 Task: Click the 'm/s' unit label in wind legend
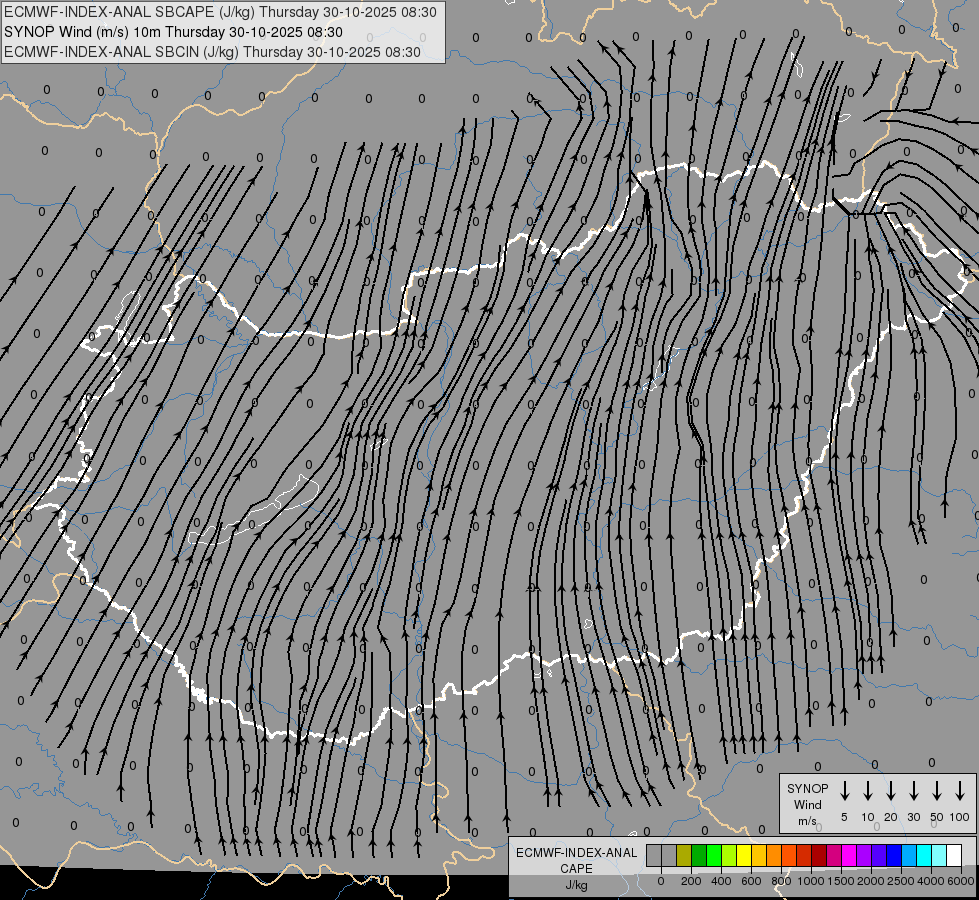pos(807,821)
